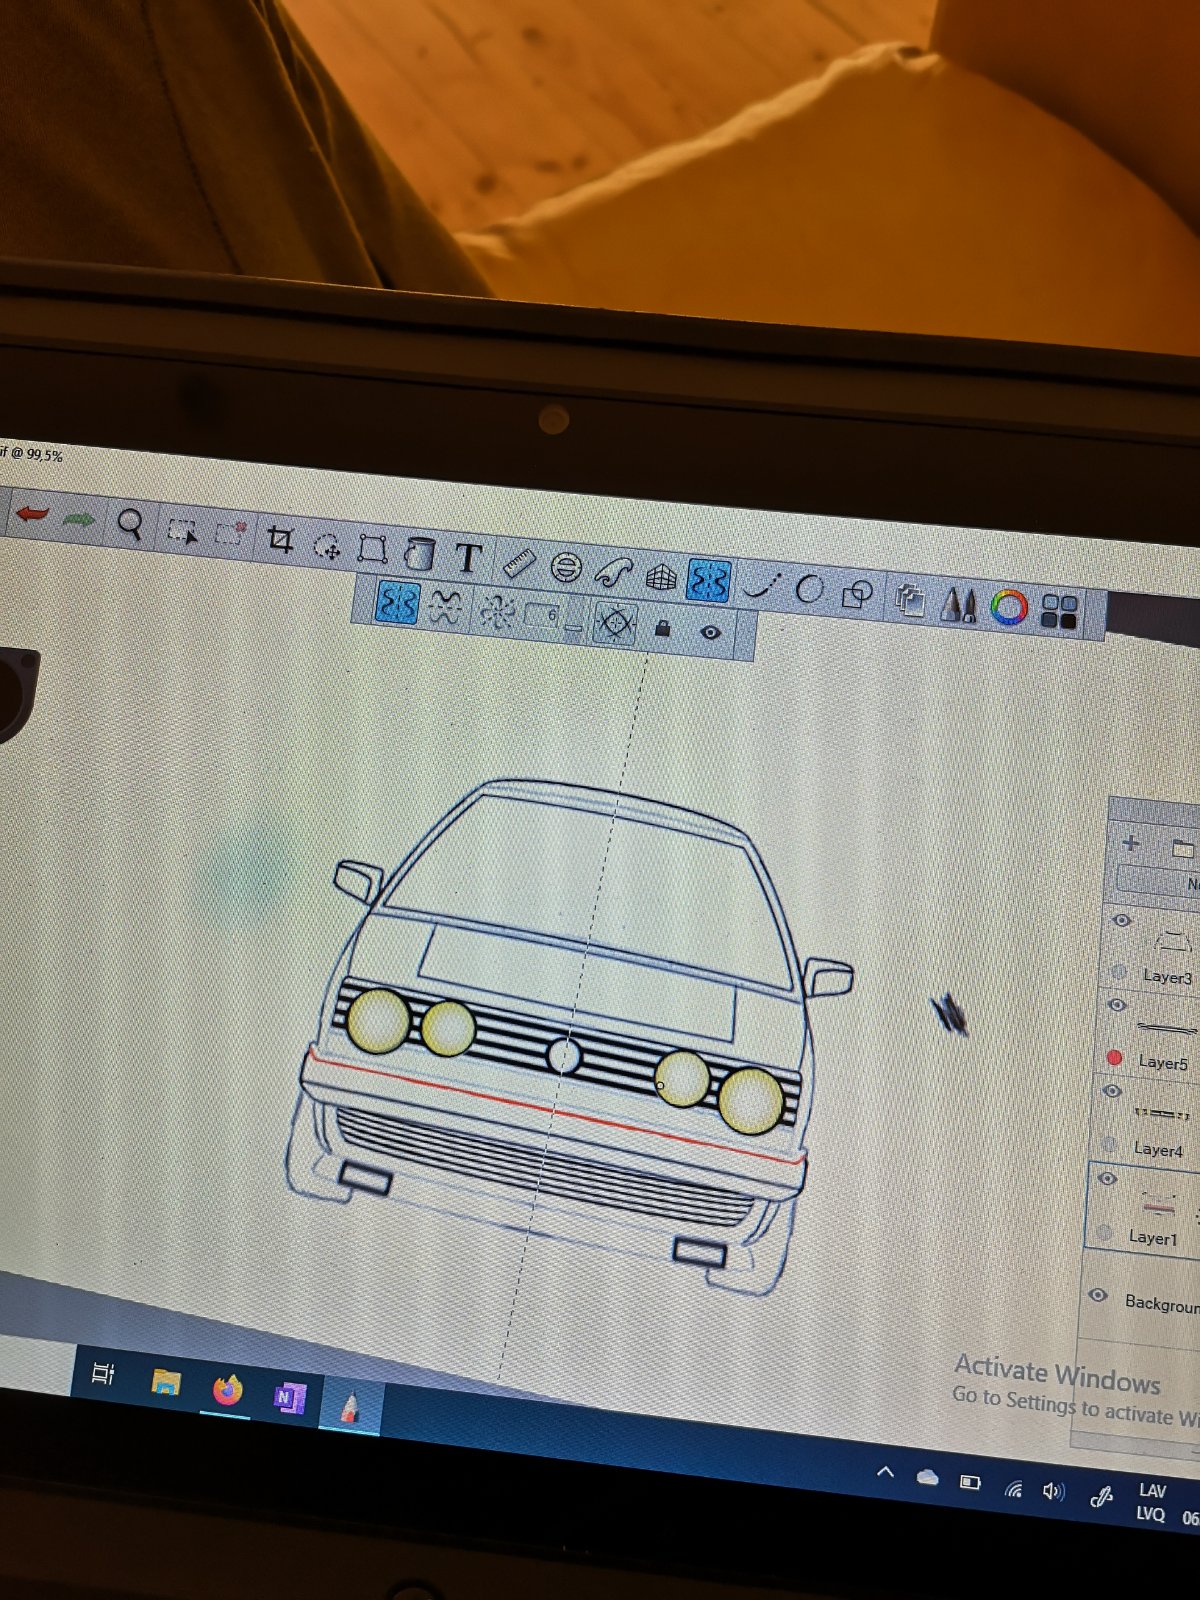Image resolution: width=1200 pixels, height=1600 pixels.
Task: Click the green Redo arrow
Action: point(79,519)
